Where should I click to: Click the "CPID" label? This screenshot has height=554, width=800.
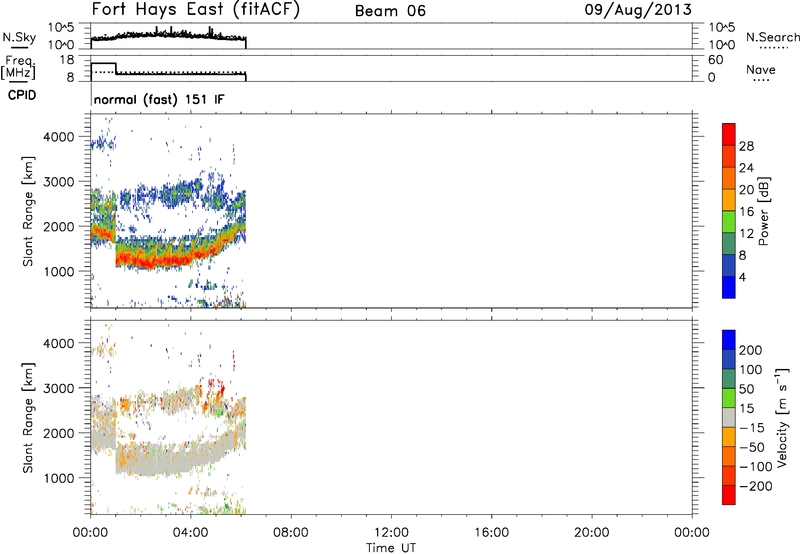pyautogui.click(x=22, y=95)
